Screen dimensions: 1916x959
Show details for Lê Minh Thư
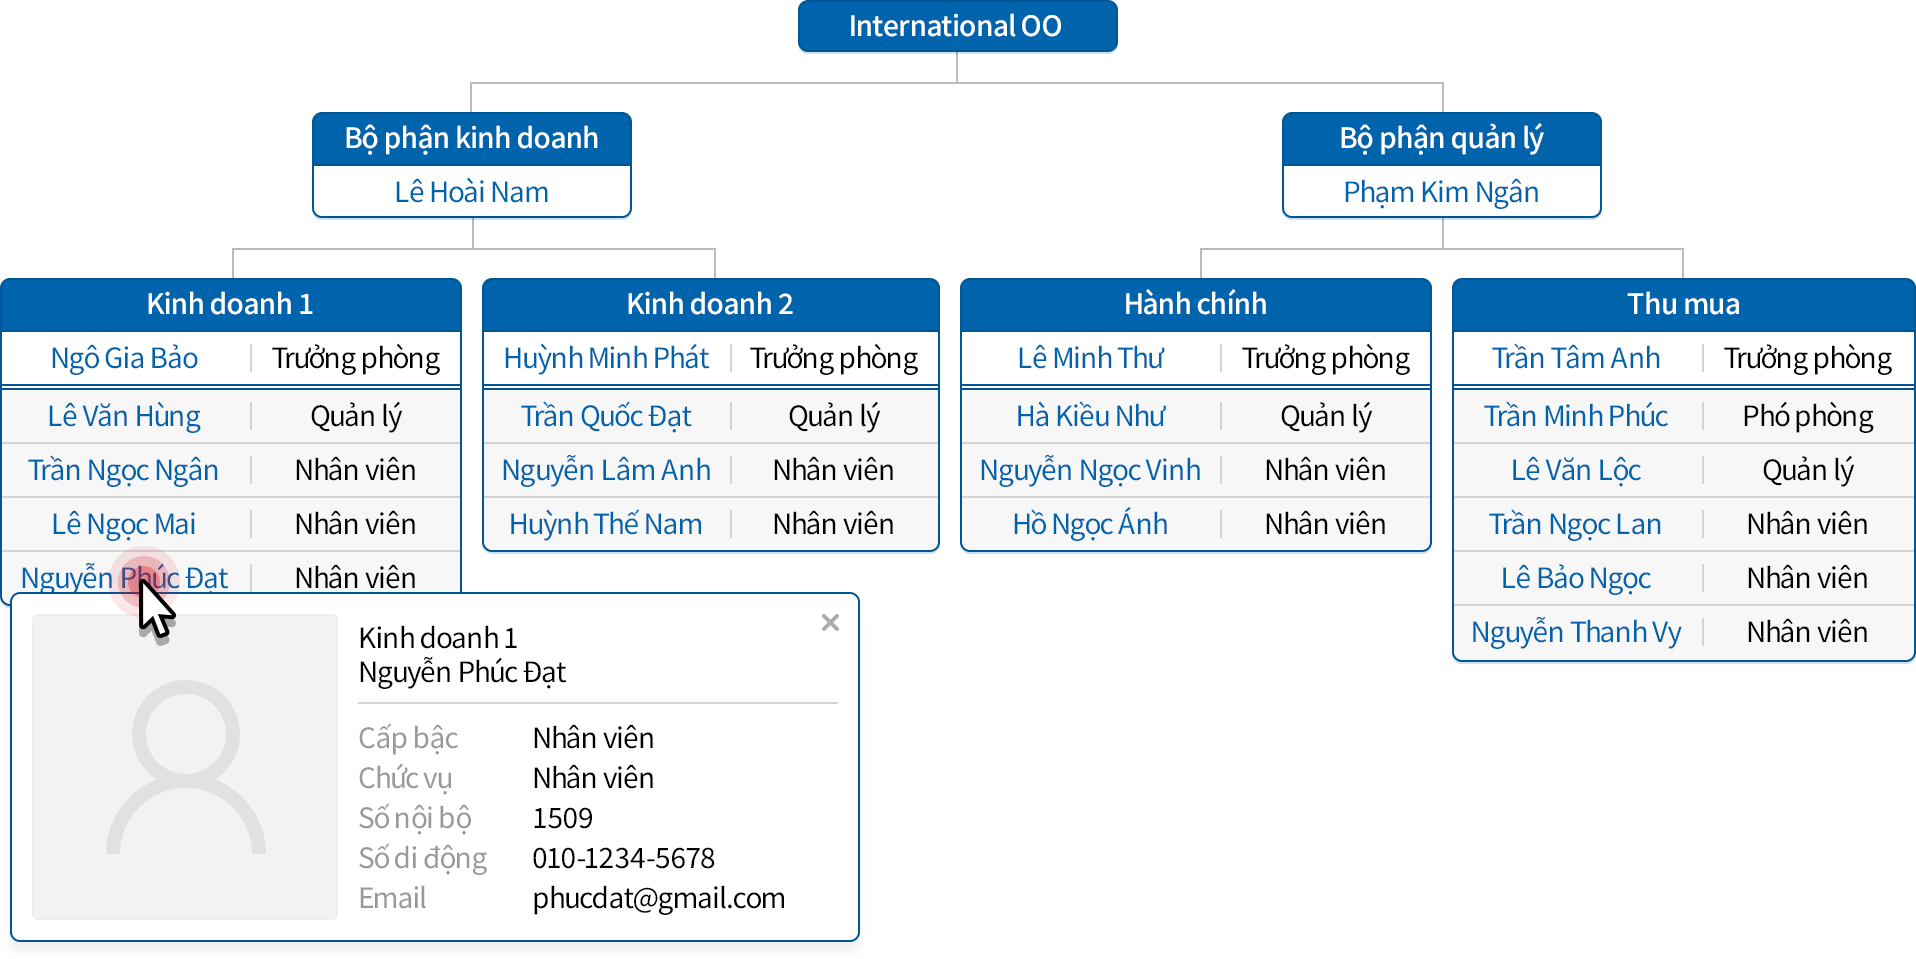pos(1090,358)
